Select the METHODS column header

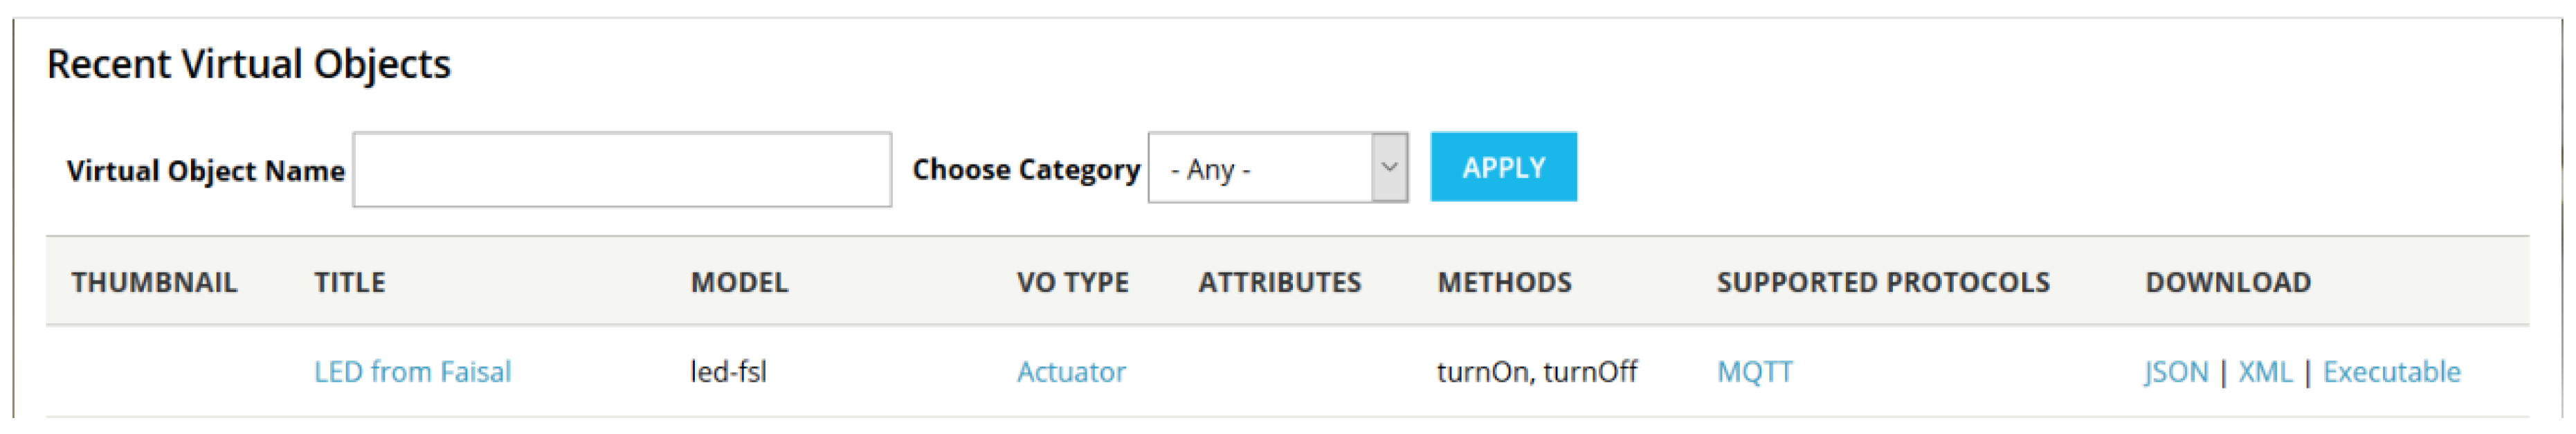pyautogui.click(x=1504, y=282)
